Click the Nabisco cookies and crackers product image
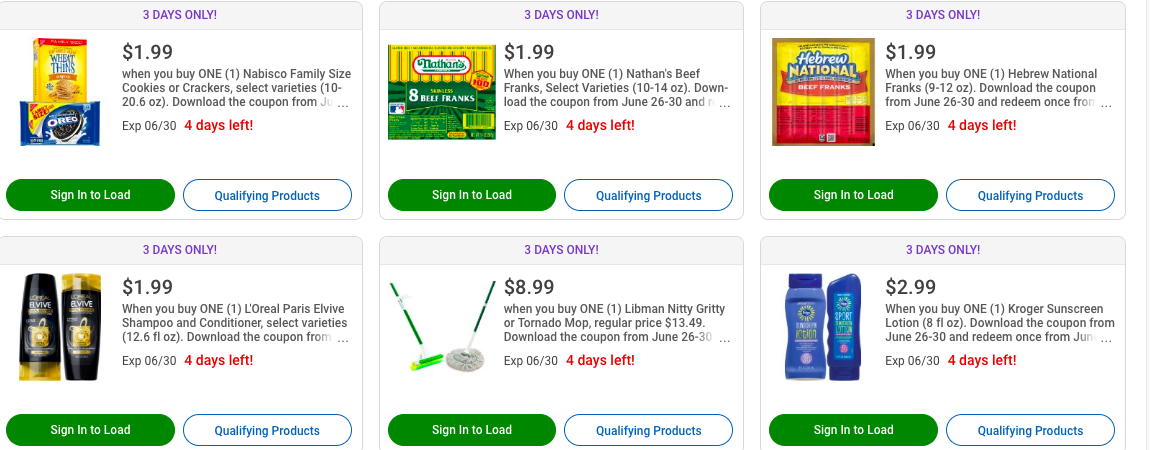Viewport: 1150px width, 450px height. coord(60,92)
